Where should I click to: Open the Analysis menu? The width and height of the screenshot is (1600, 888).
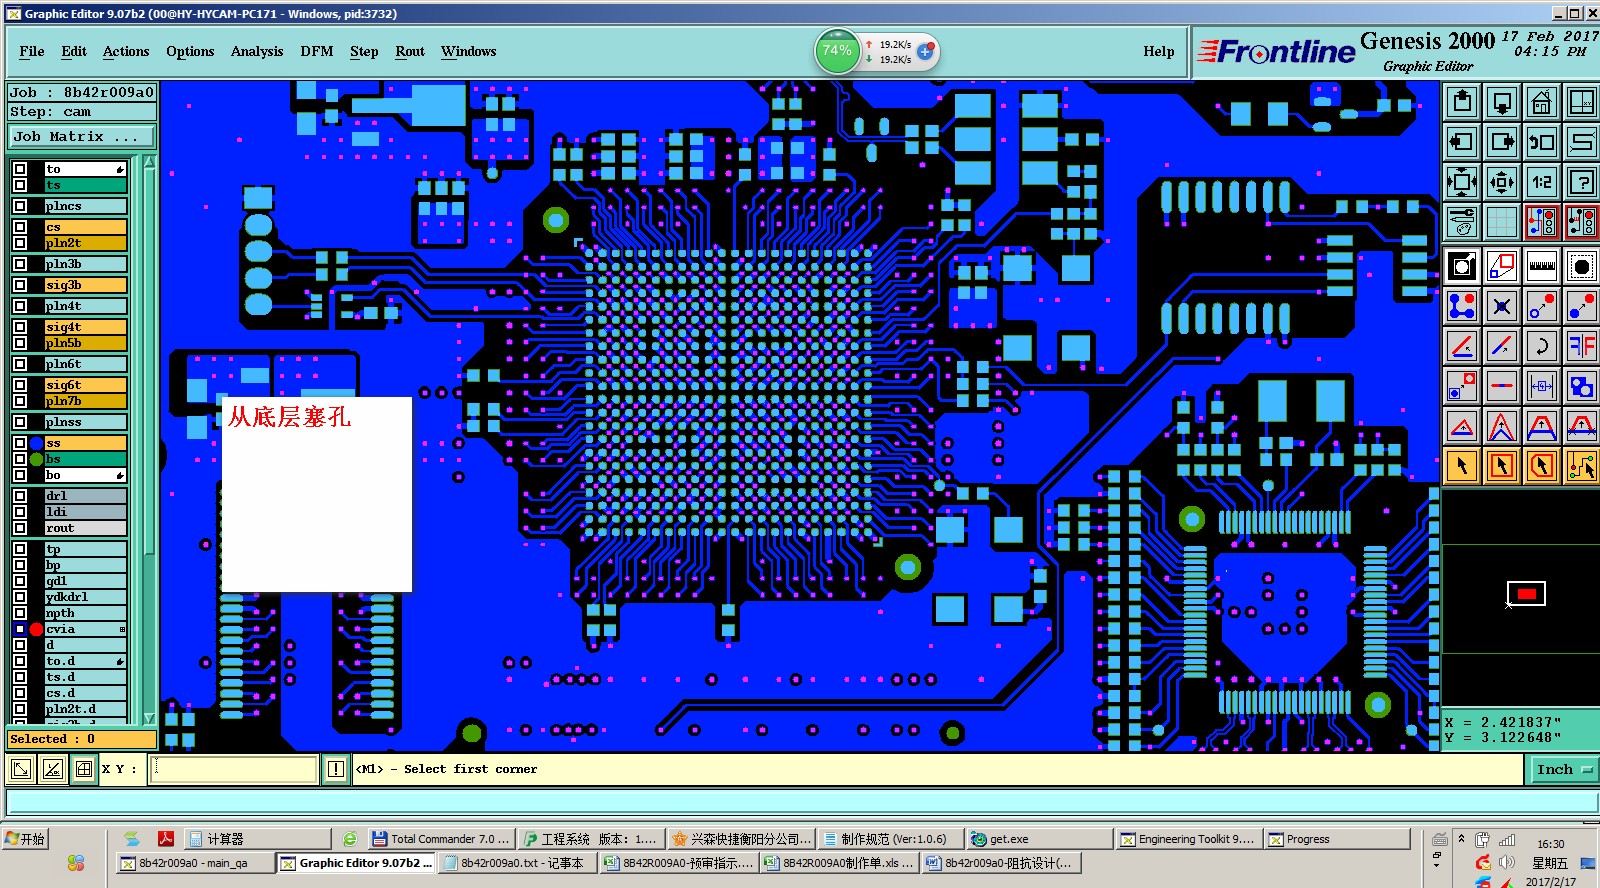point(257,51)
